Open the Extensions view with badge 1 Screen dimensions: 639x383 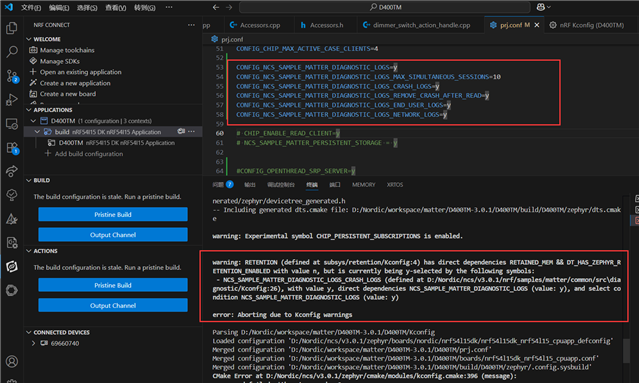click(x=12, y=147)
